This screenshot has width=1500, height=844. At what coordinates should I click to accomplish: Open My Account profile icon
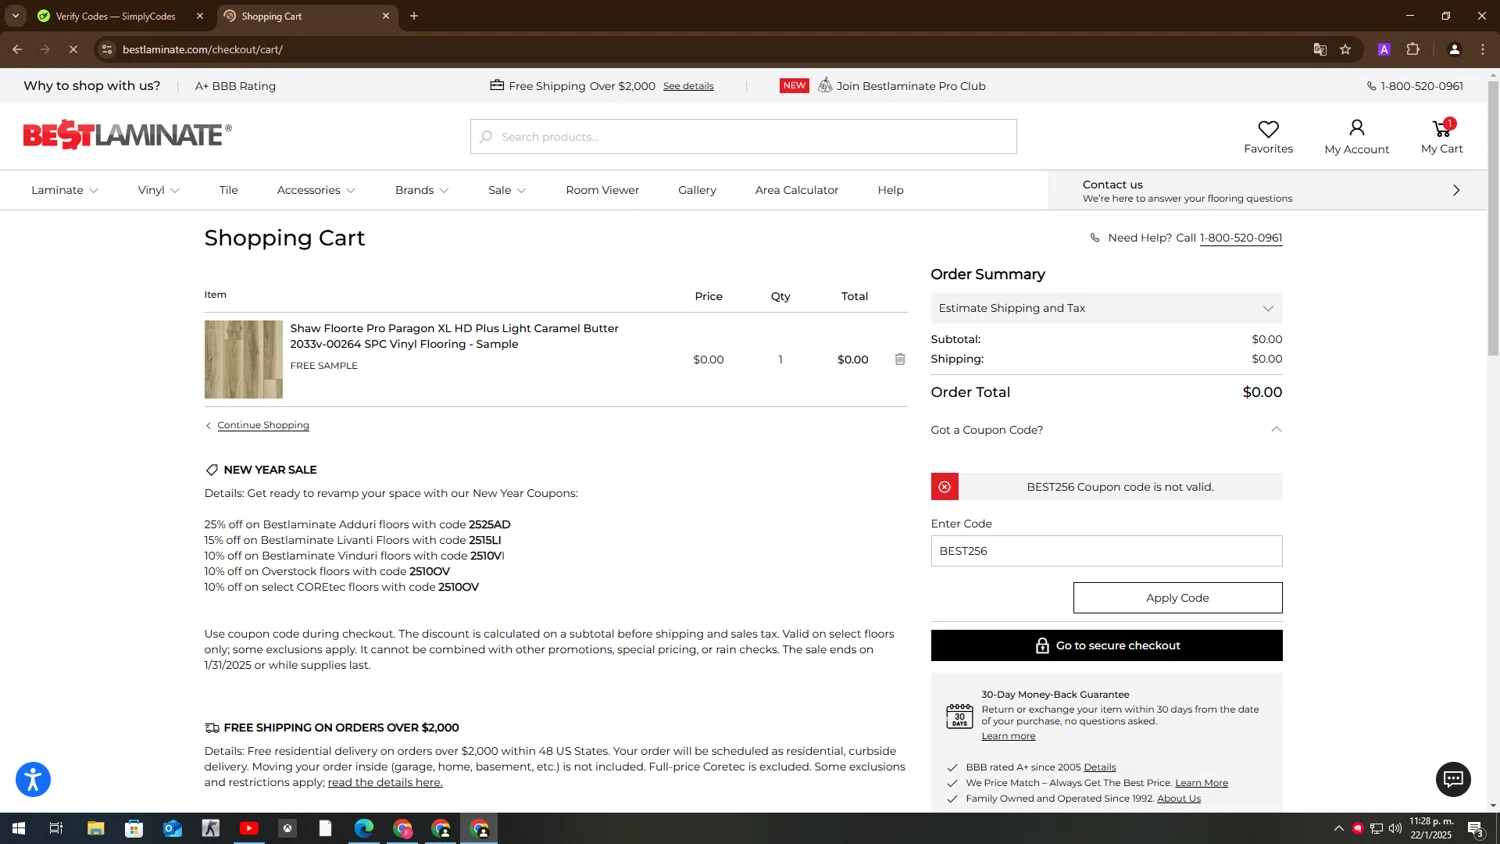pos(1356,128)
